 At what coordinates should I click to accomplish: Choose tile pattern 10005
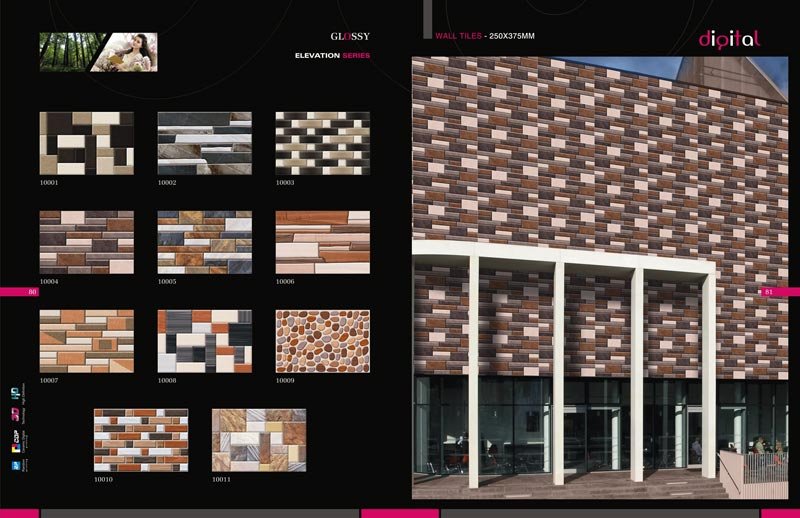click(x=204, y=242)
